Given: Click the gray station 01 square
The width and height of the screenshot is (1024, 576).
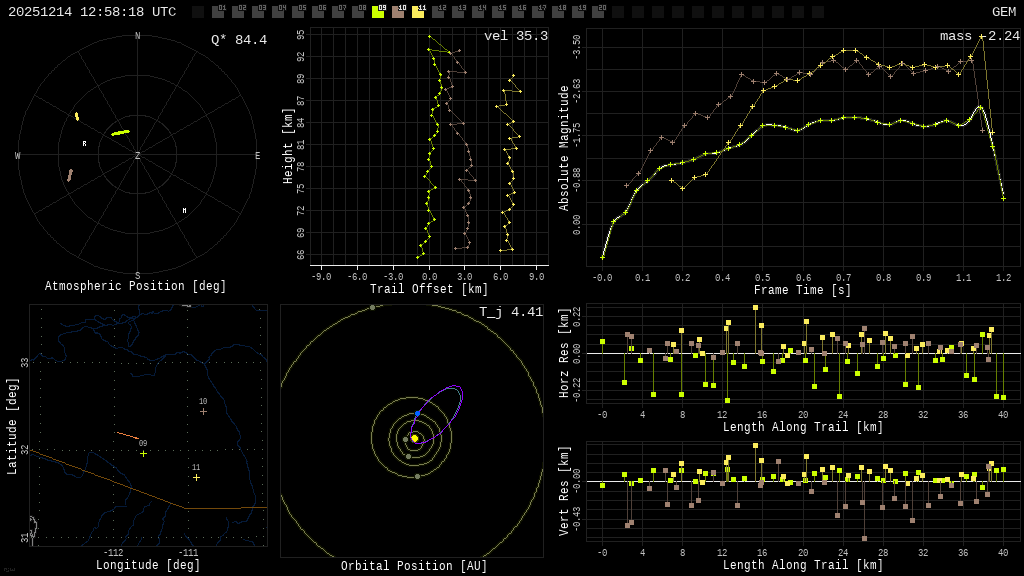Looking at the screenshot, I should [x=218, y=12].
